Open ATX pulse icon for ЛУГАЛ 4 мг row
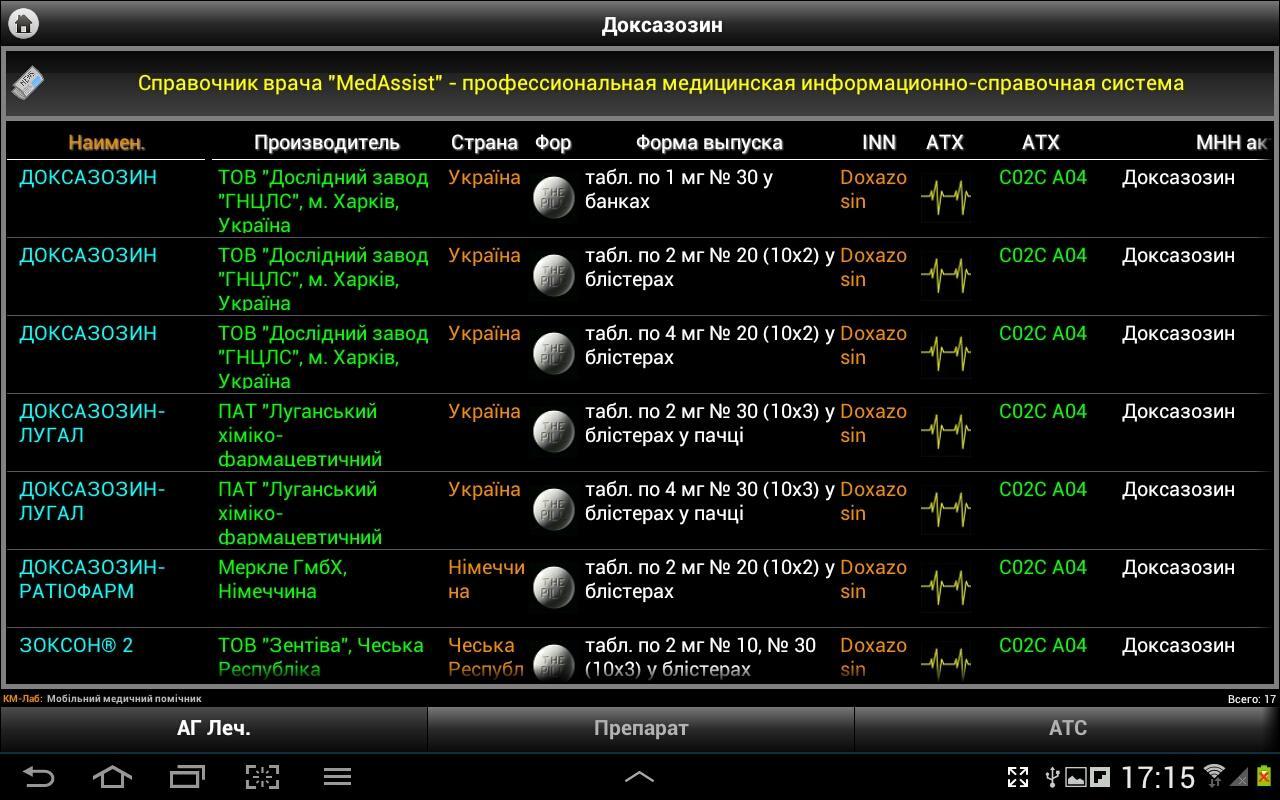Image resolution: width=1280 pixels, height=800 pixels. (x=945, y=509)
